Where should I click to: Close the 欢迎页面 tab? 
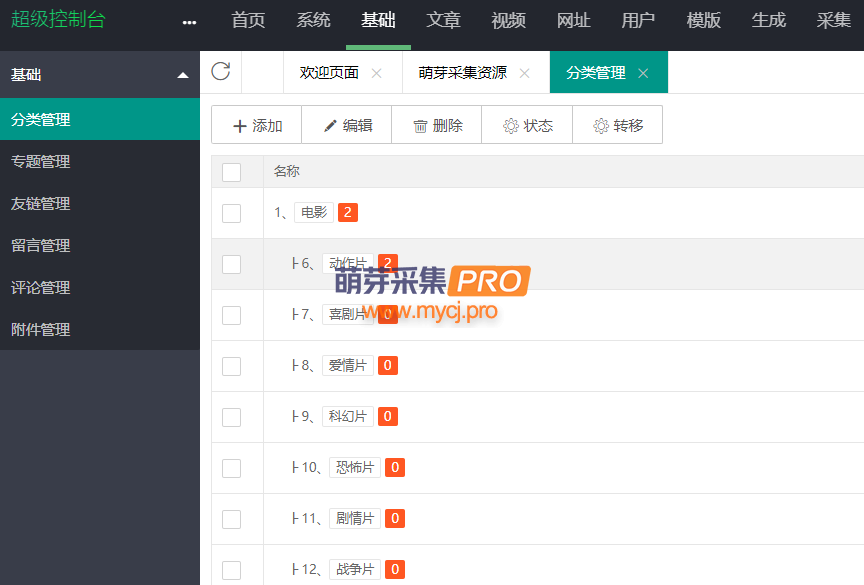(376, 73)
